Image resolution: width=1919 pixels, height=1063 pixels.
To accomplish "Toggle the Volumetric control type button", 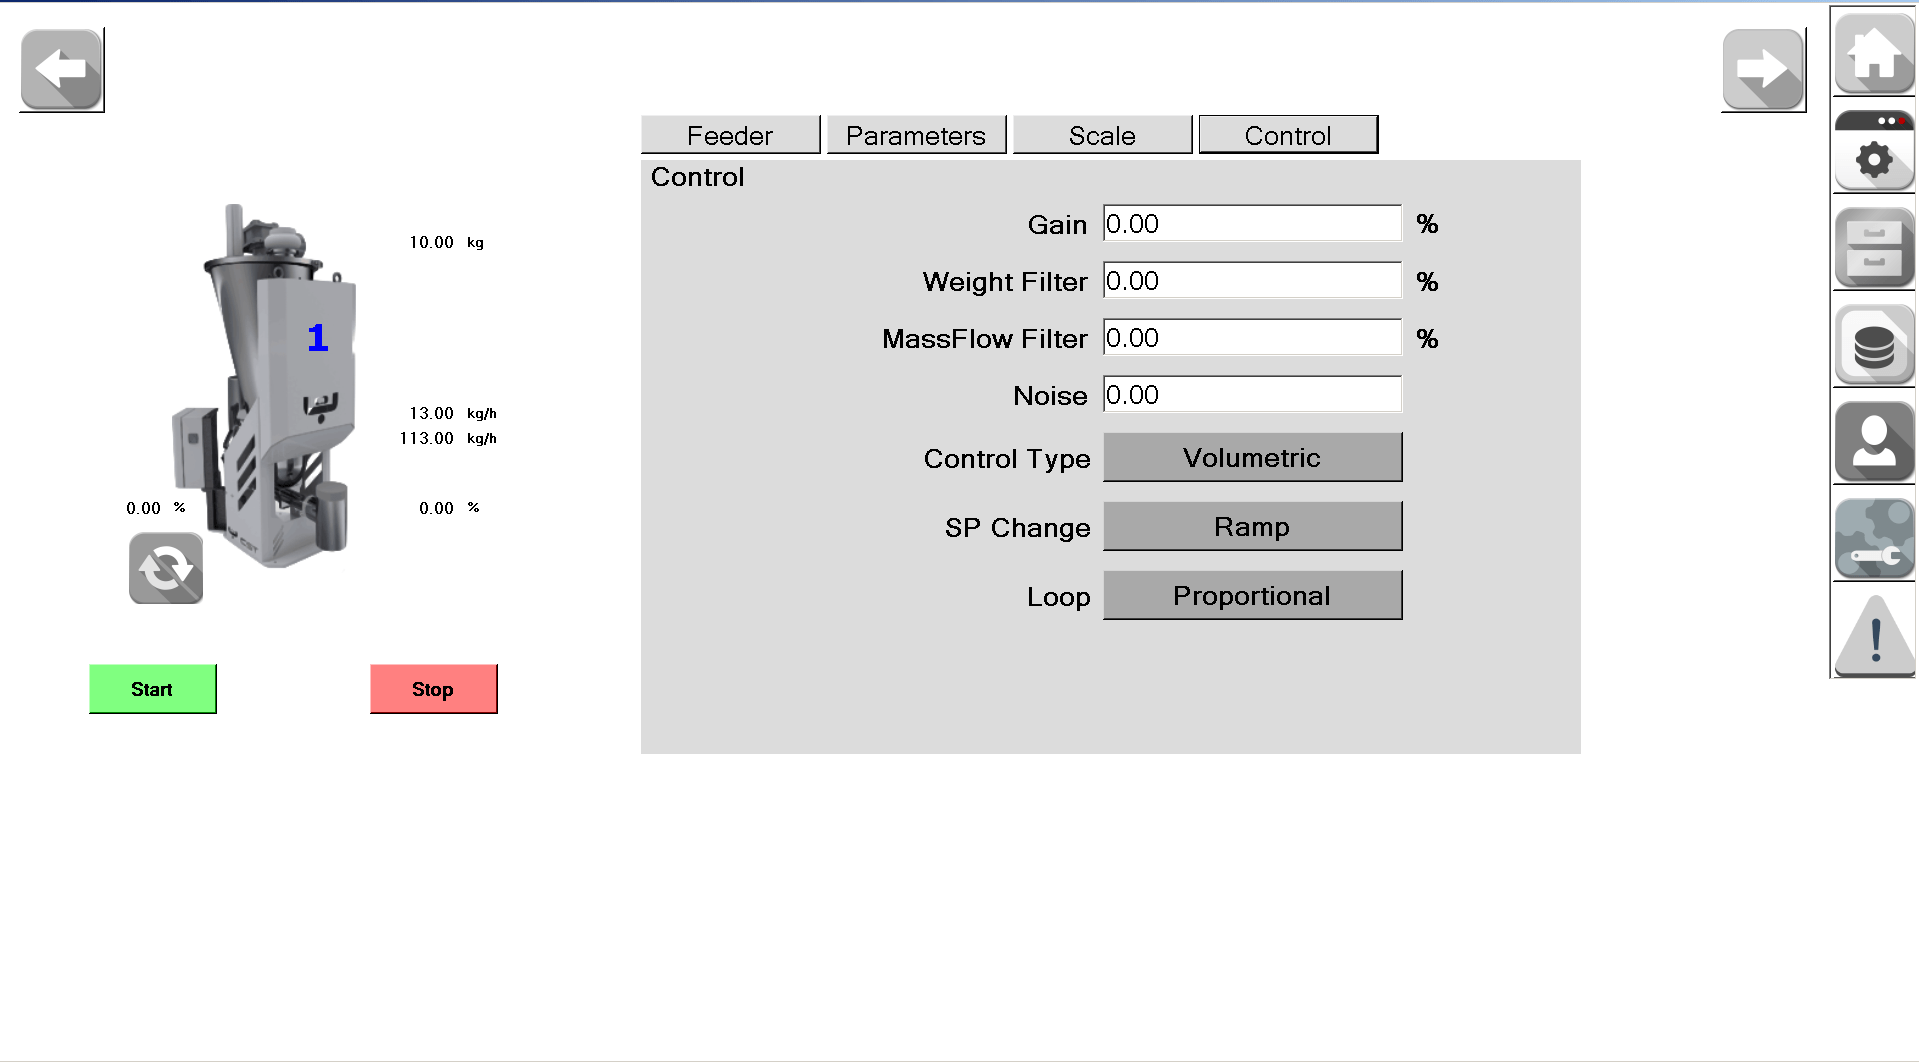I will pos(1252,457).
